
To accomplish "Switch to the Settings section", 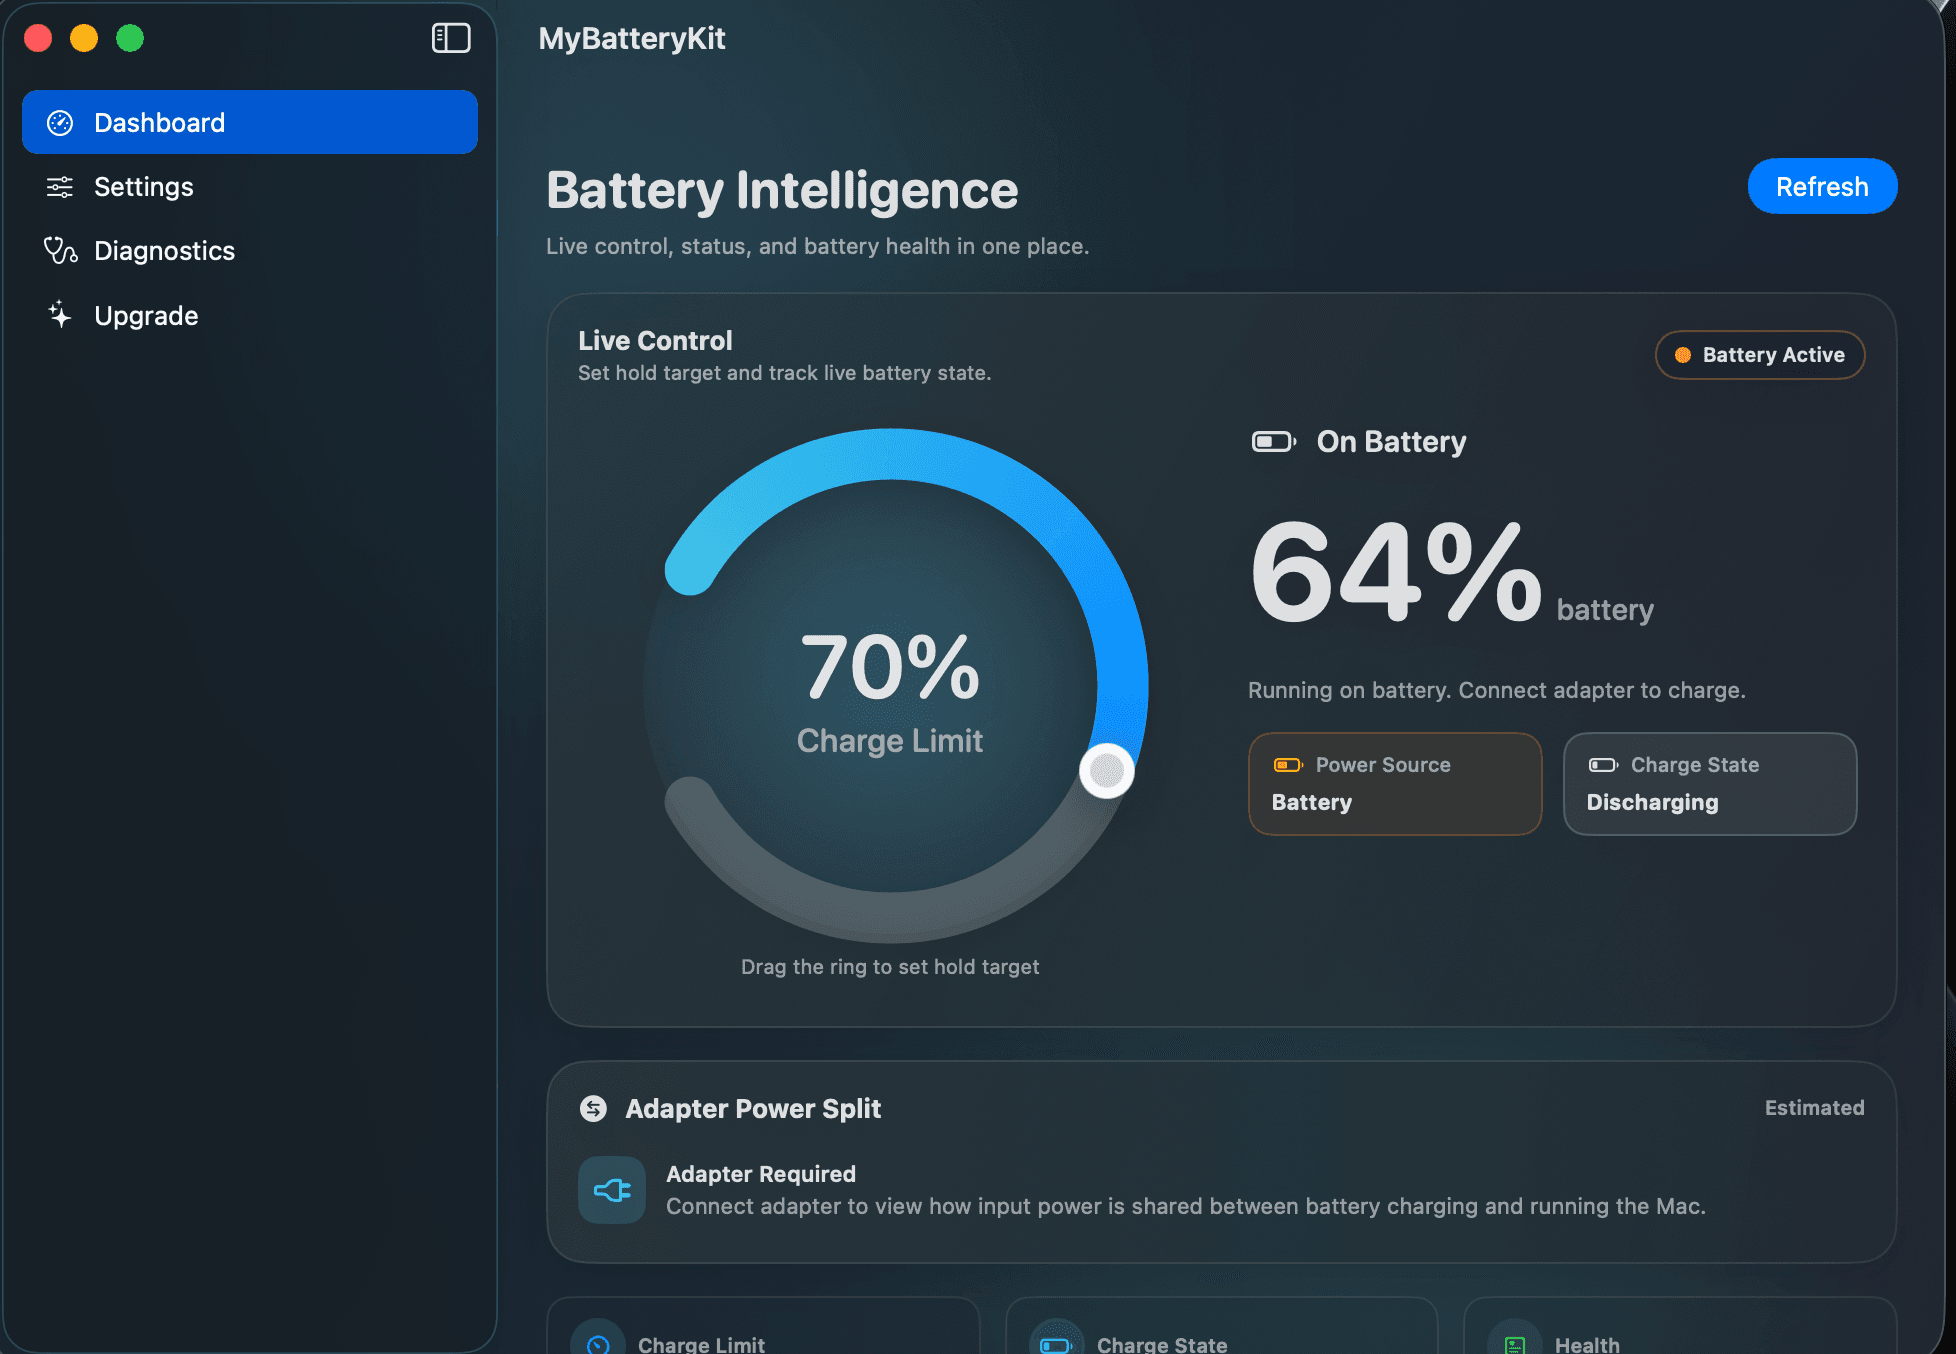I will click(144, 186).
